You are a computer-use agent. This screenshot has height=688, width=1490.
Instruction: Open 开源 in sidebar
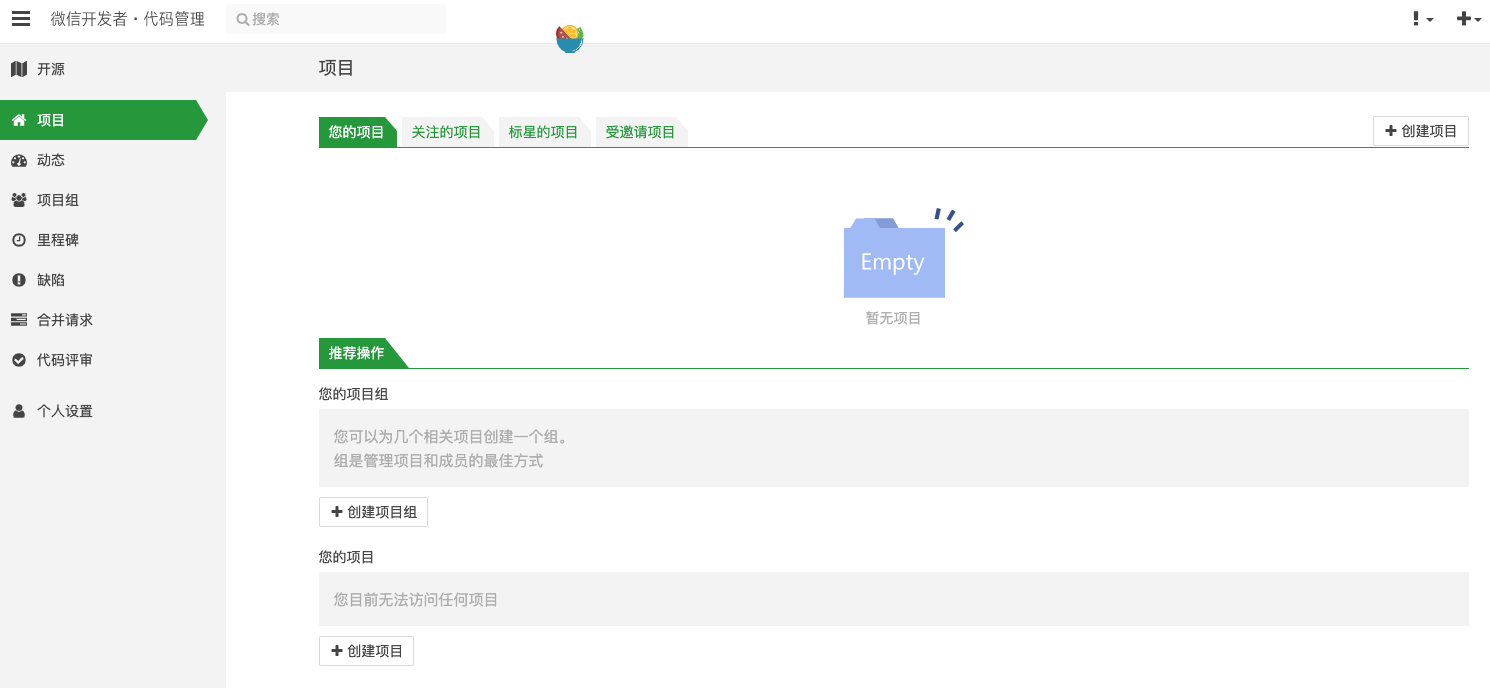pyautogui.click(x=113, y=69)
